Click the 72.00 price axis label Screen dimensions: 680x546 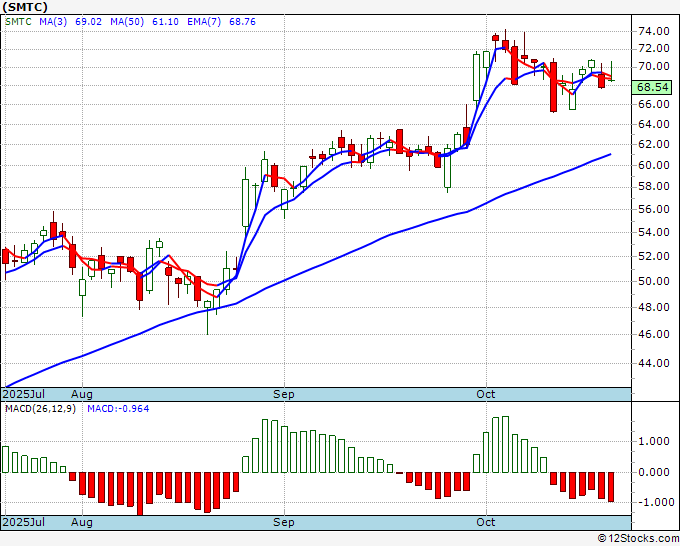pyautogui.click(x=654, y=48)
